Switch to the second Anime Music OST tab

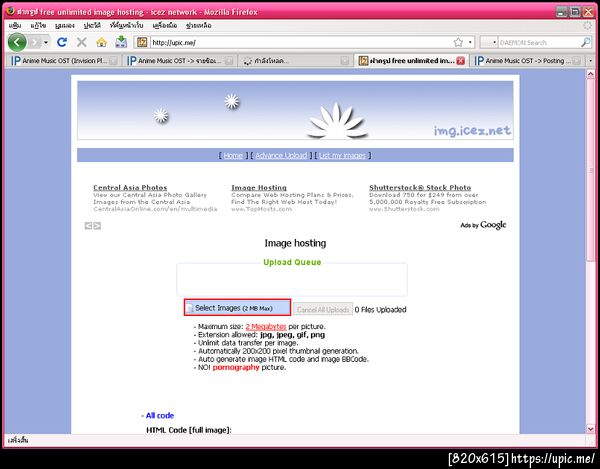pos(179,61)
